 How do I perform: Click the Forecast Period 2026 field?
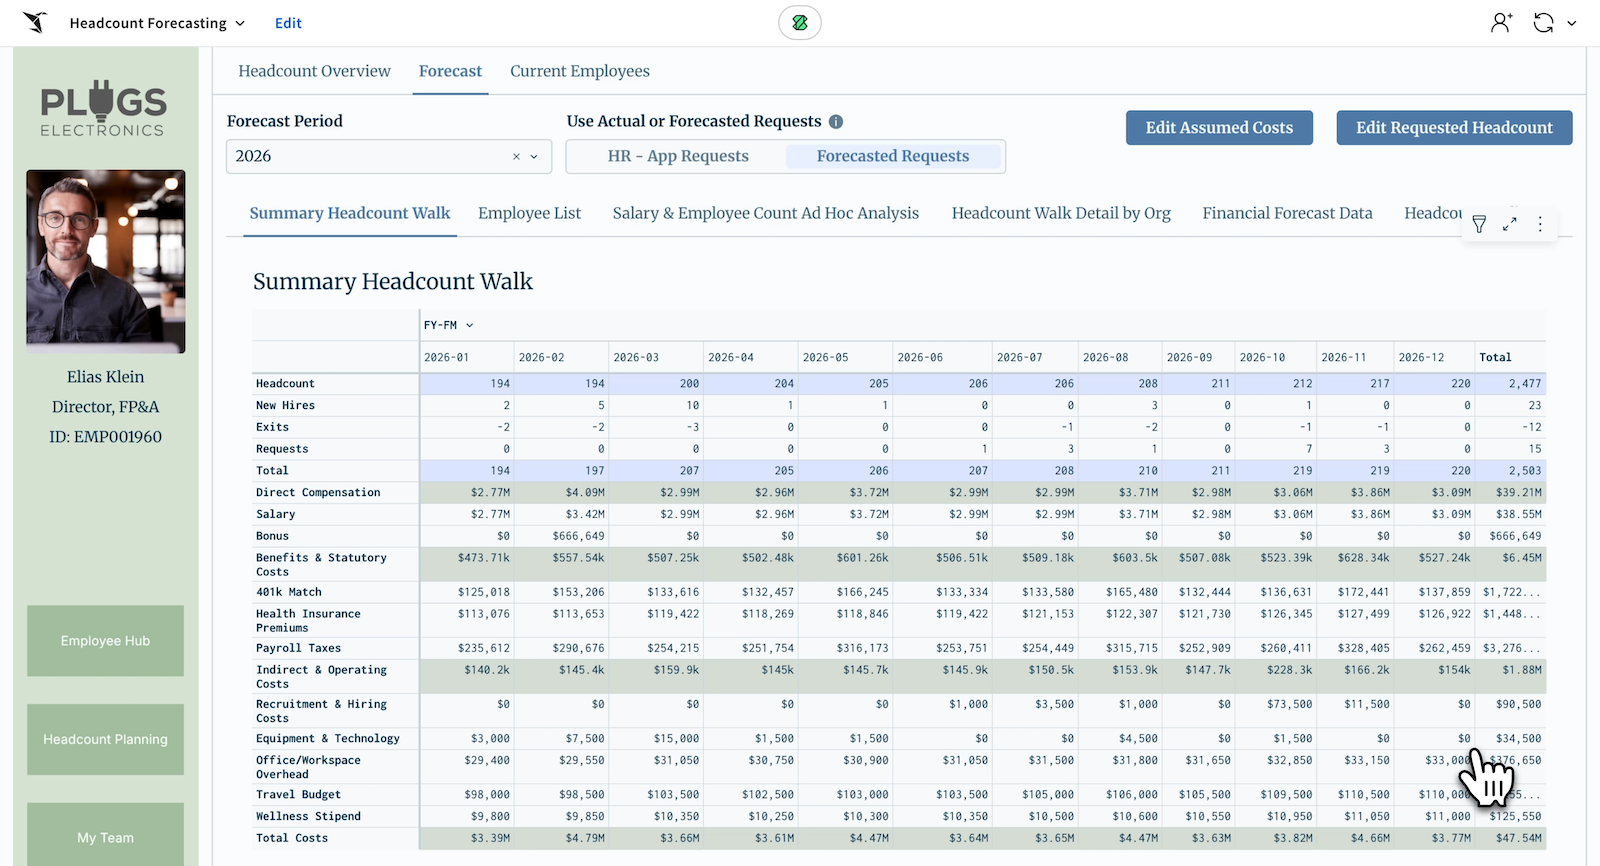coord(389,156)
